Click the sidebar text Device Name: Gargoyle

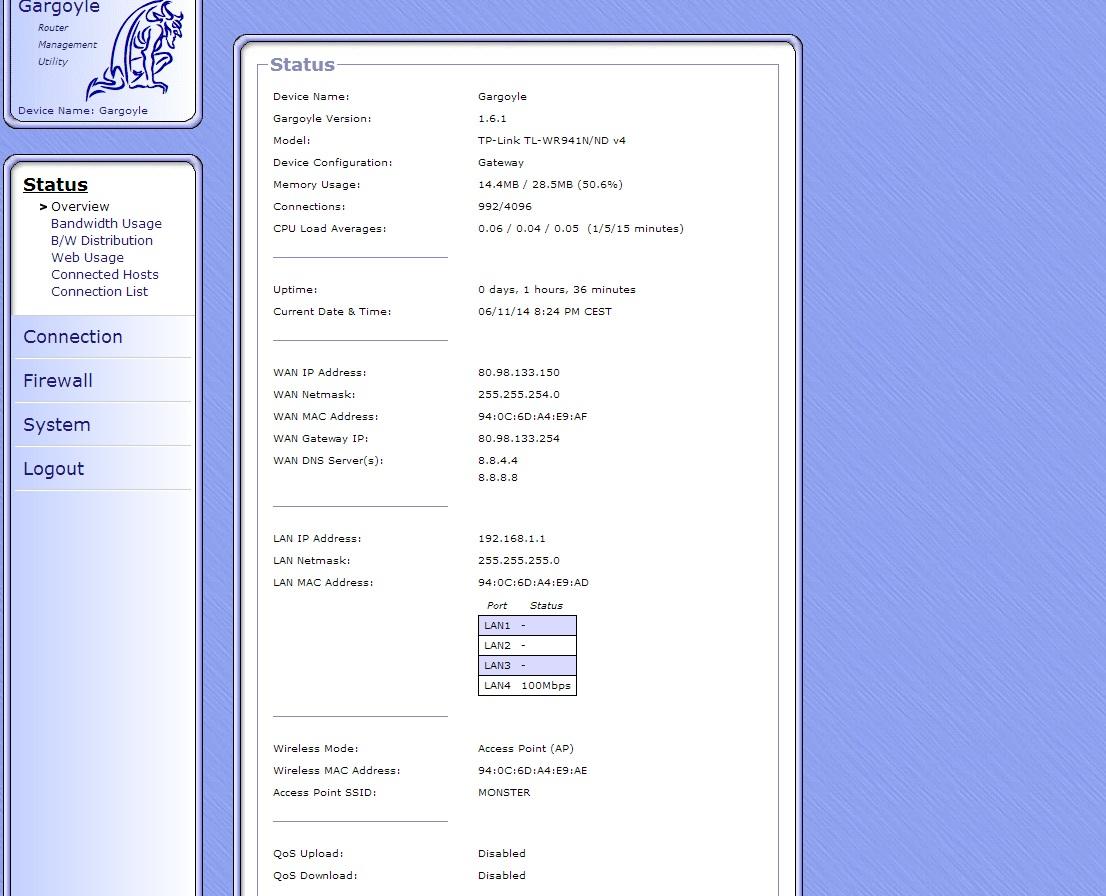tap(83, 110)
